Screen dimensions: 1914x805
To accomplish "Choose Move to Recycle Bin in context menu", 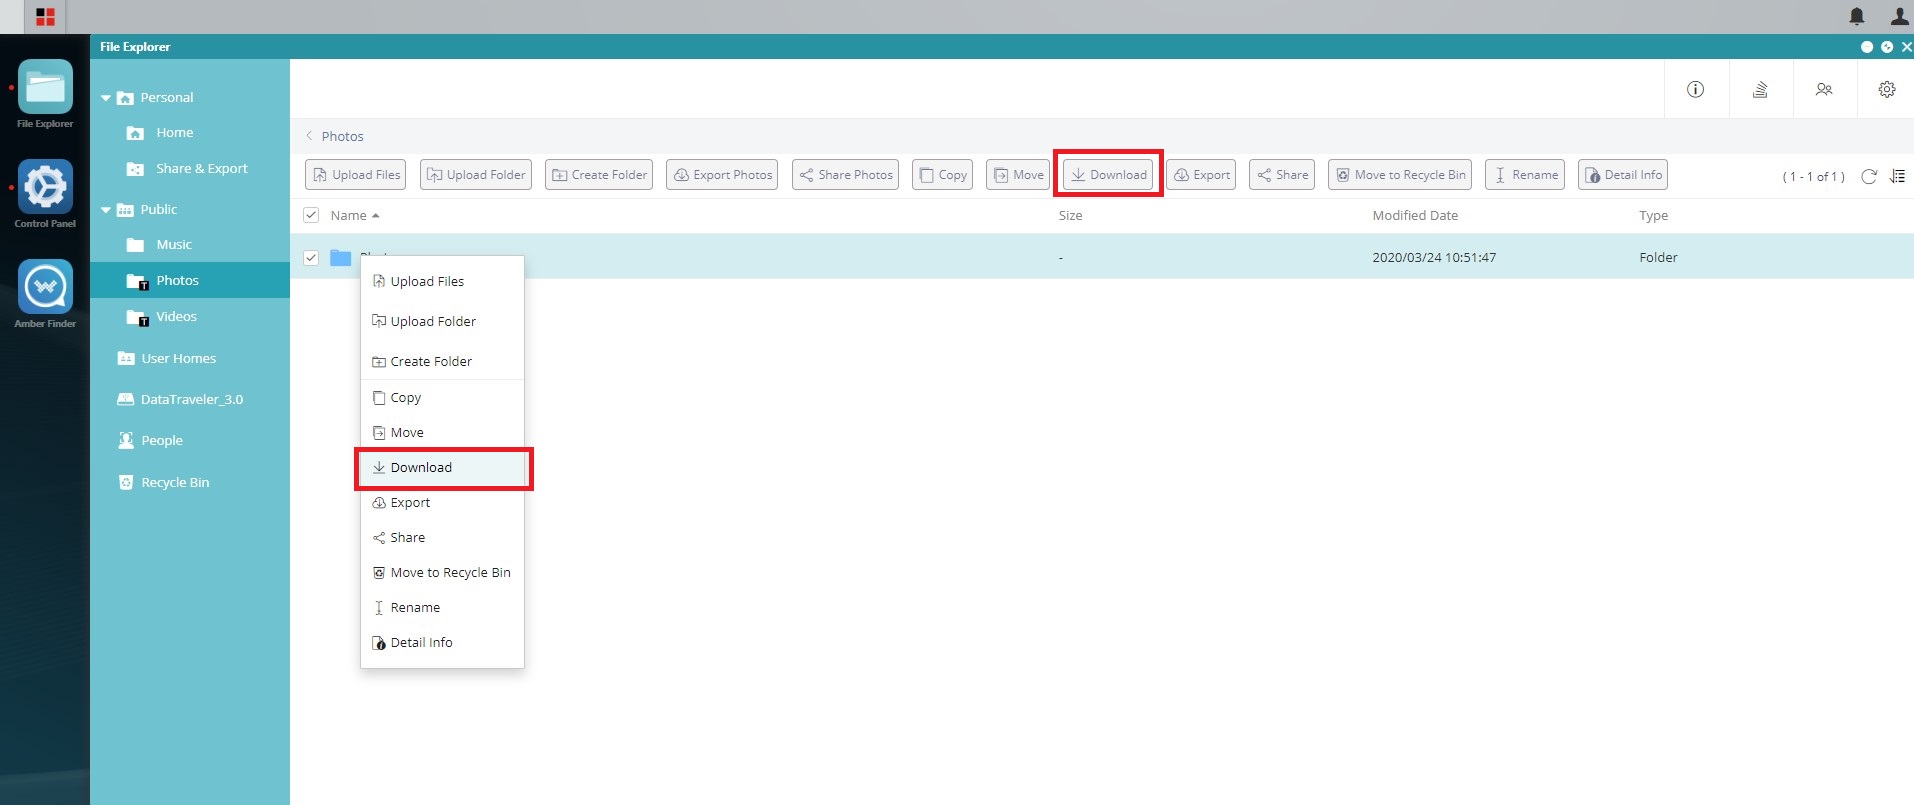I will click(x=442, y=572).
